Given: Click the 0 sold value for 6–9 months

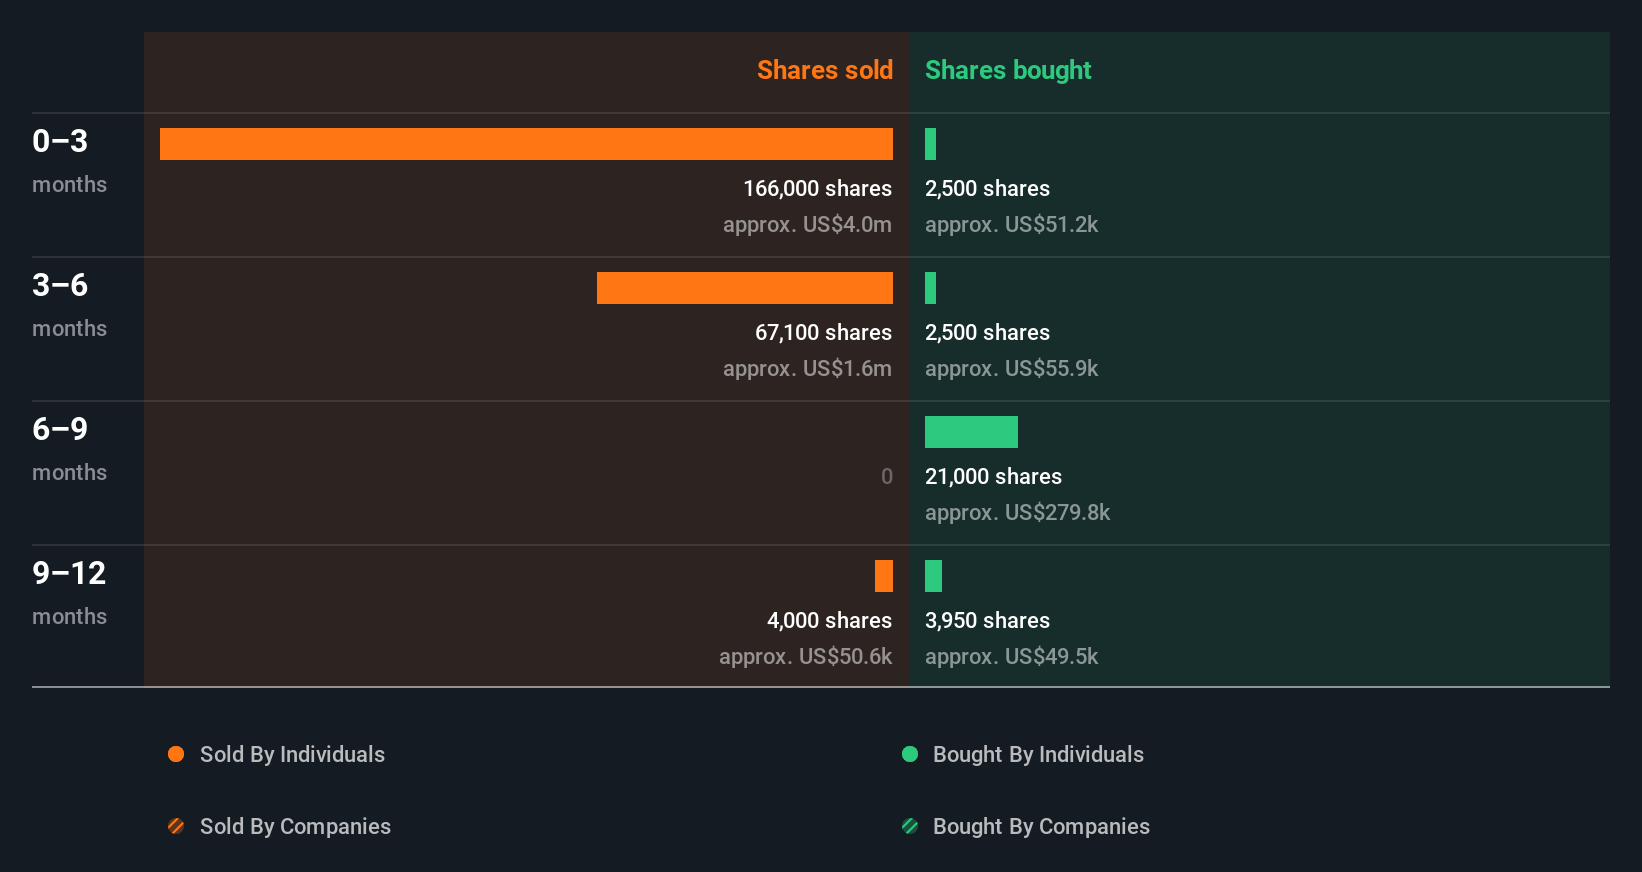Looking at the screenshot, I should [x=887, y=476].
